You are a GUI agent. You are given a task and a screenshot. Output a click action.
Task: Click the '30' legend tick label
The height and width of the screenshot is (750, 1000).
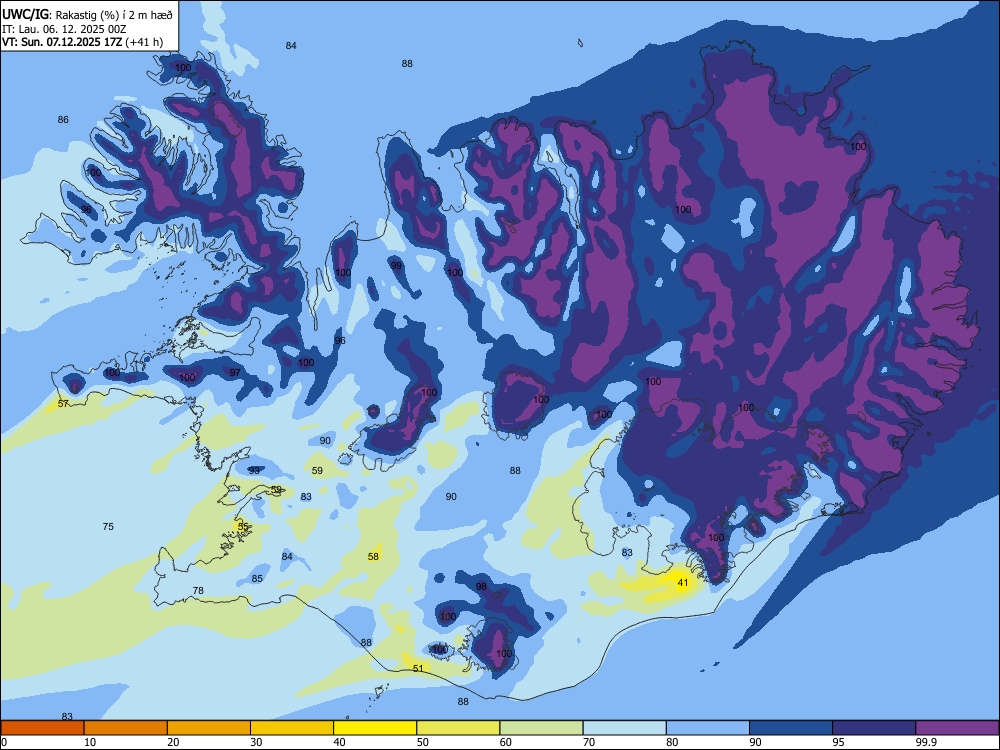pyautogui.click(x=256, y=742)
